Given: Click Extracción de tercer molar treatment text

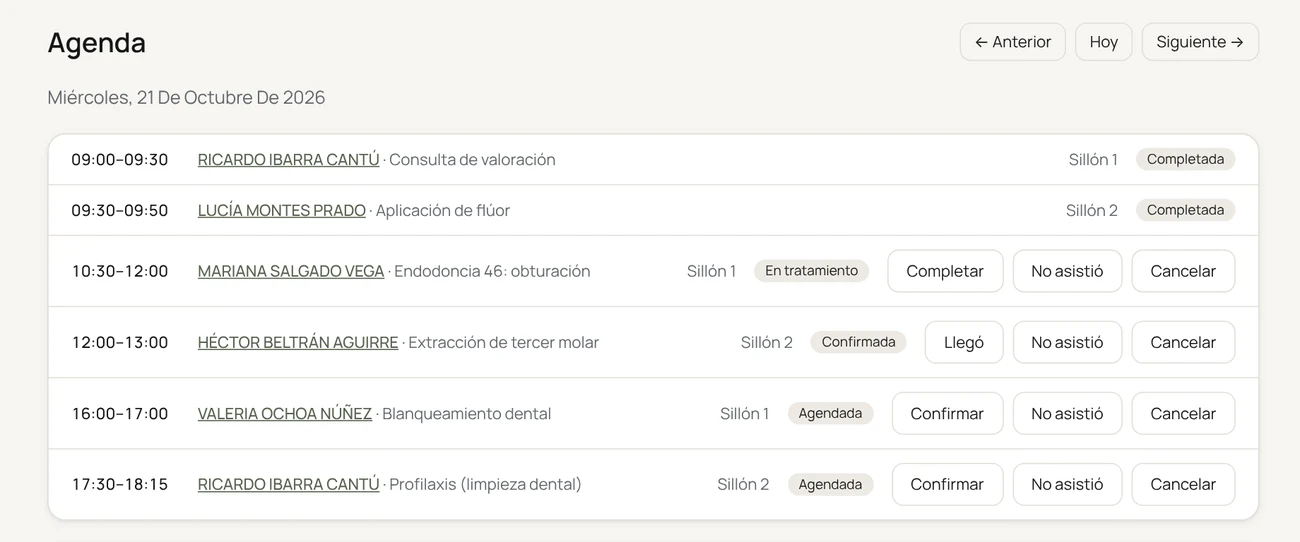Looking at the screenshot, I should point(504,342).
